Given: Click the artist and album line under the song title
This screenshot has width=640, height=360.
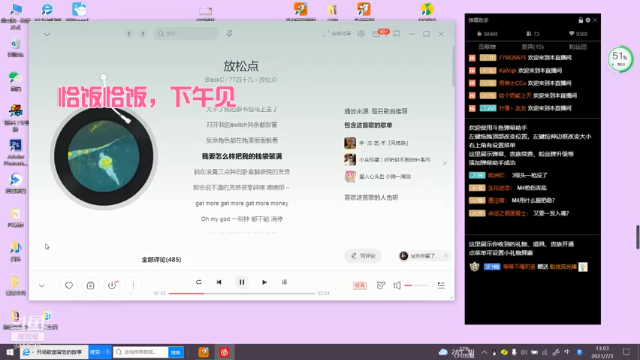Looking at the screenshot, I should click(x=241, y=80).
